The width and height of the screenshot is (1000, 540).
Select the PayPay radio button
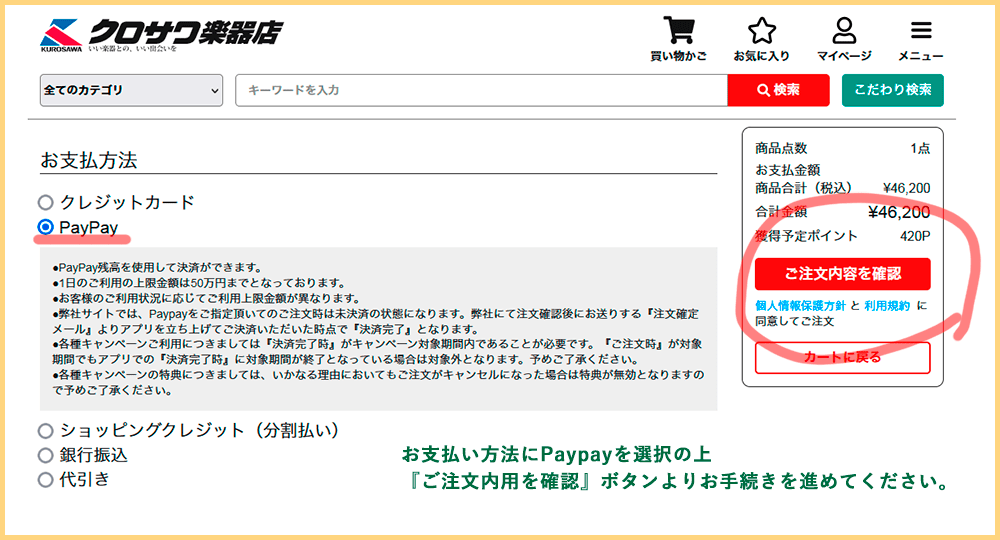click(x=45, y=228)
